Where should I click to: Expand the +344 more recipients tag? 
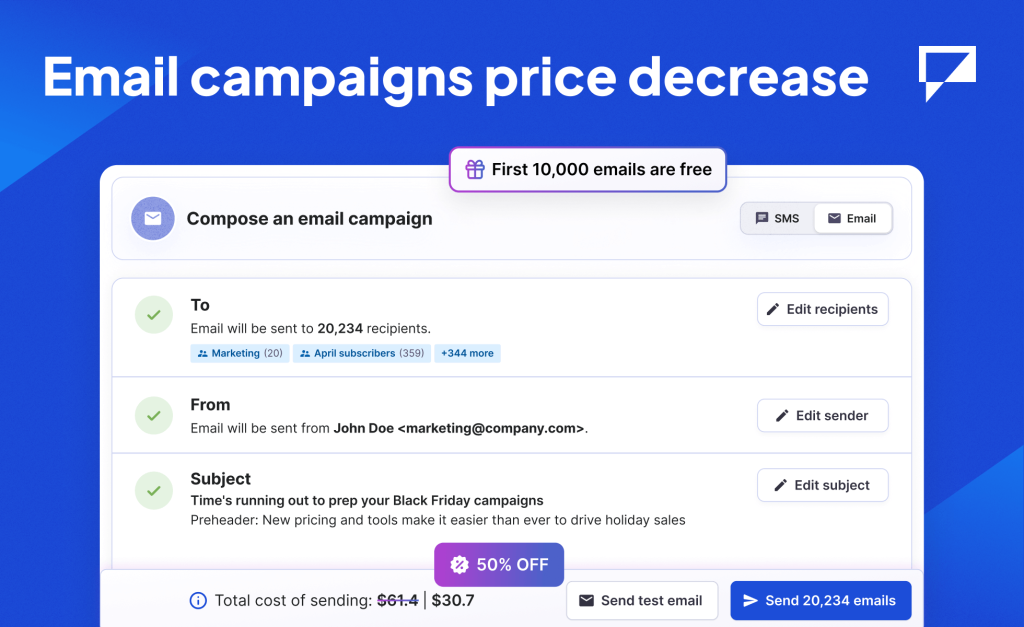[467, 353]
